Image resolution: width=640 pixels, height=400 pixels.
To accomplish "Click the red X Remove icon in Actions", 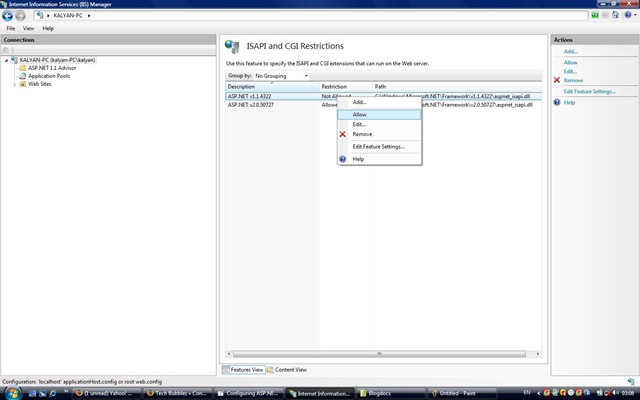I will (x=556, y=80).
